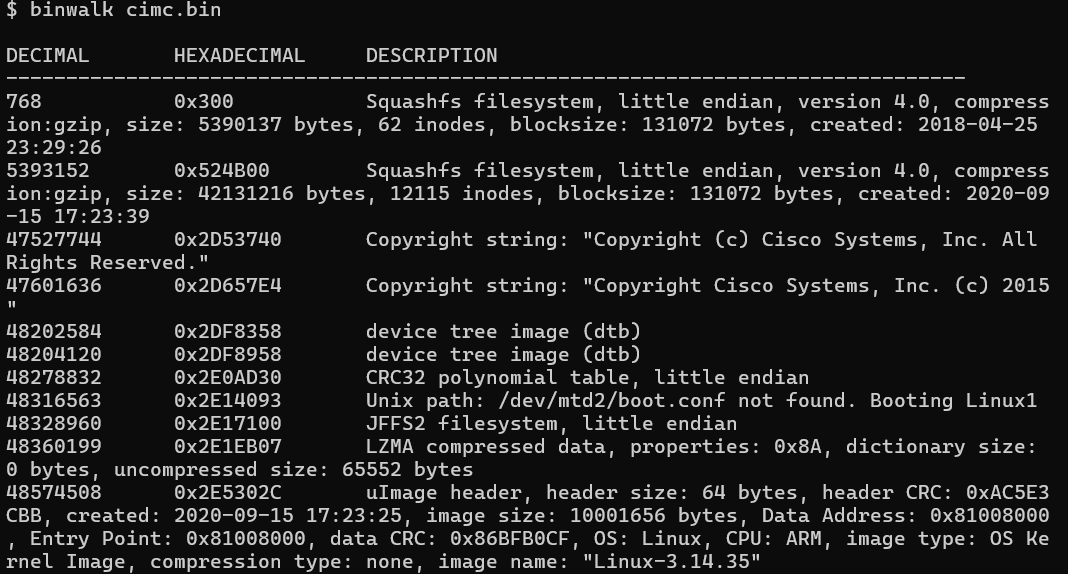Screen dimensions: 1068x574
Task: Click 'JFFS2 filesystem, little endian' description
Action: (551, 424)
